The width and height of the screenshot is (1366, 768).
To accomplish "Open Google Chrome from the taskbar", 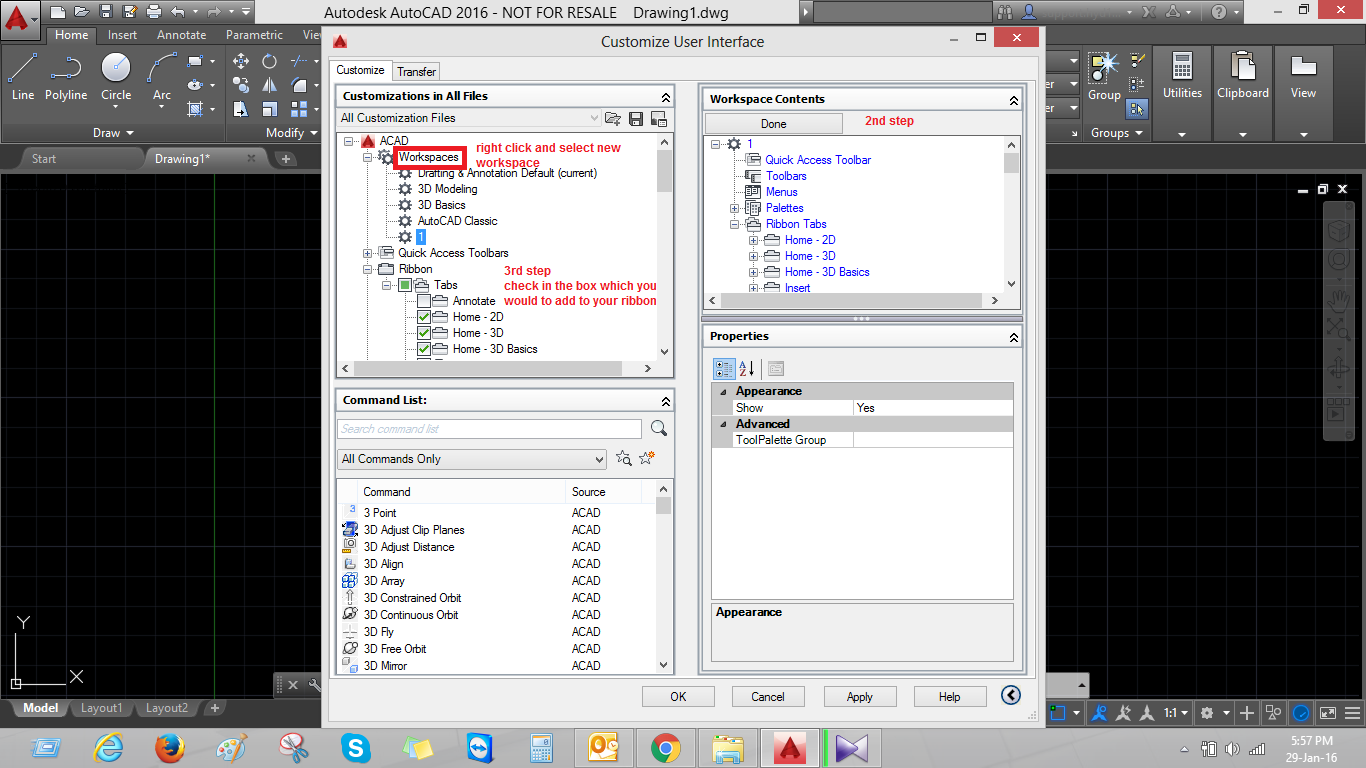I will coord(666,747).
